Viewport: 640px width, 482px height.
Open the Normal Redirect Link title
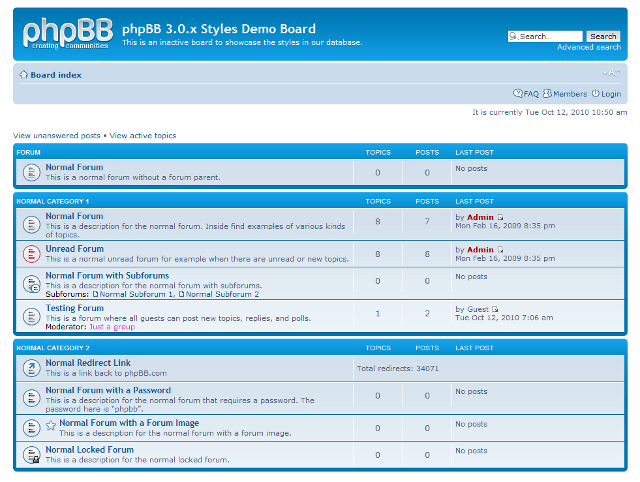pyautogui.click(x=88, y=363)
